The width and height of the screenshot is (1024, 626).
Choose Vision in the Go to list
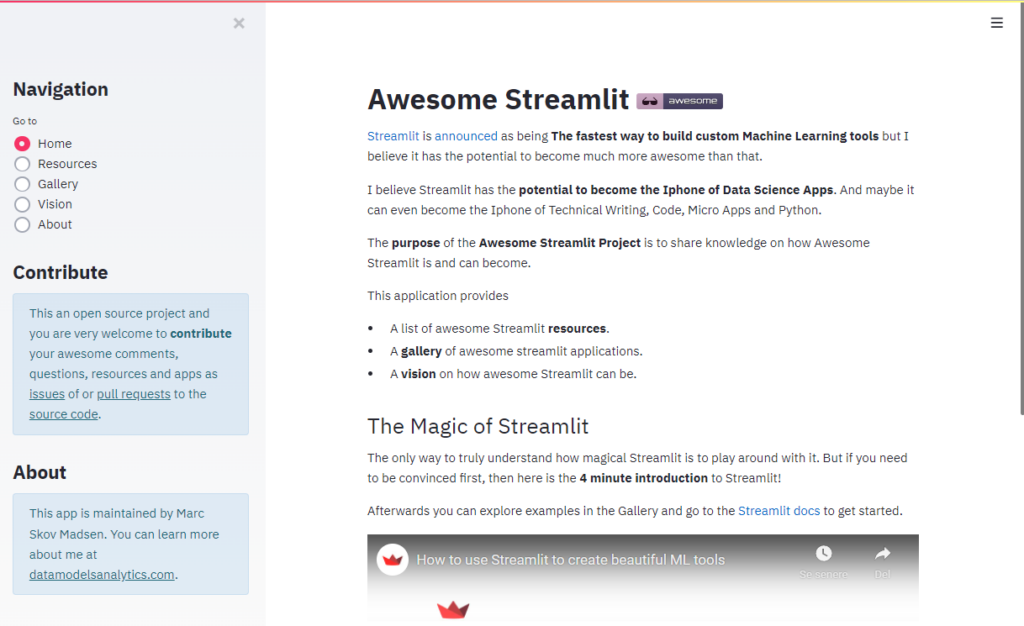click(22, 204)
